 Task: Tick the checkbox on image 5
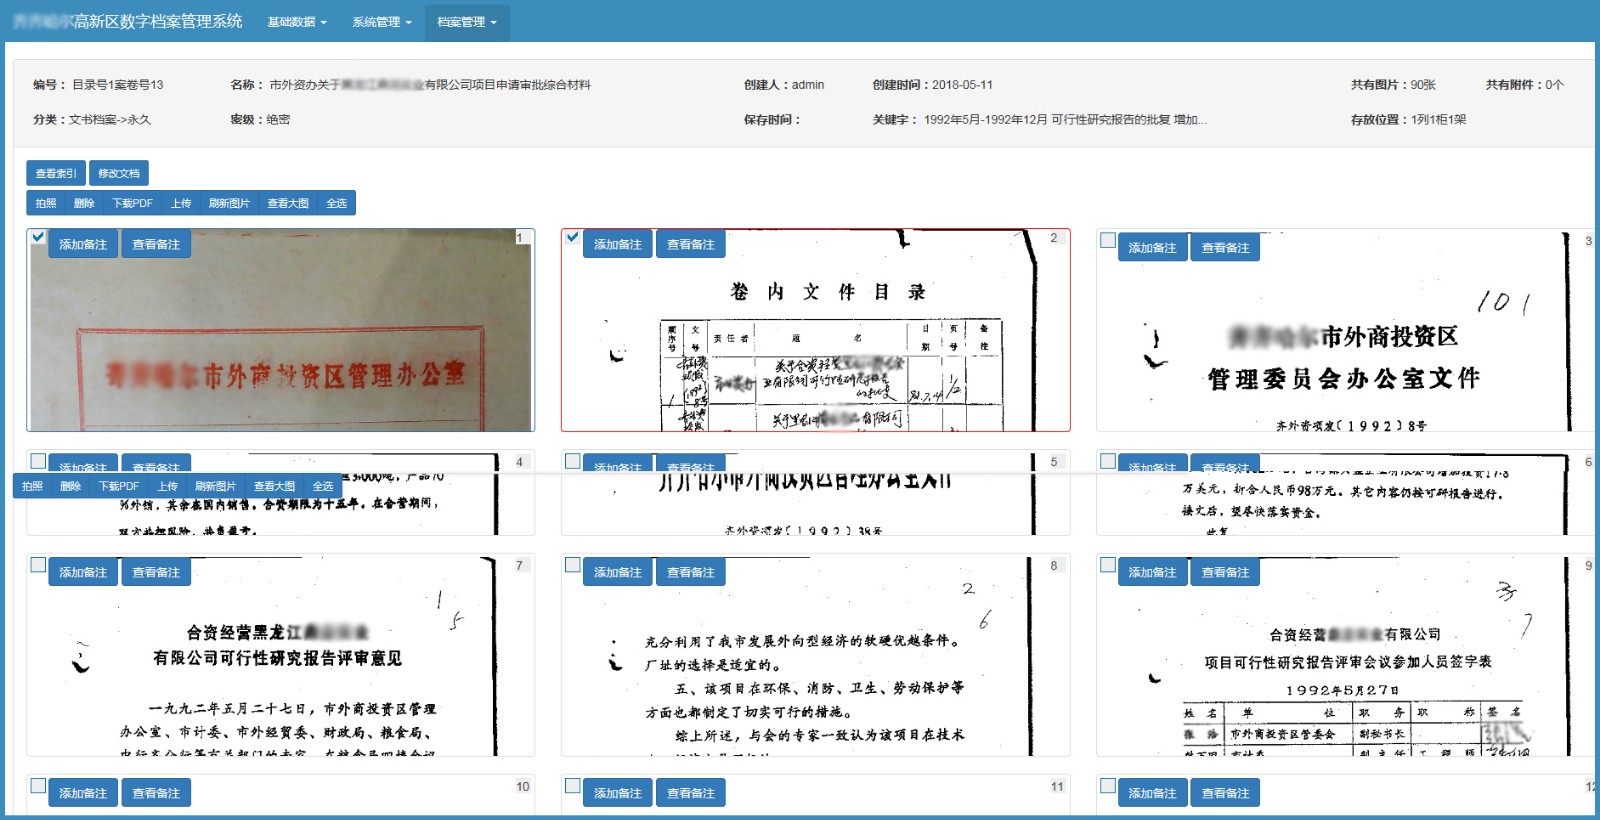click(x=573, y=461)
